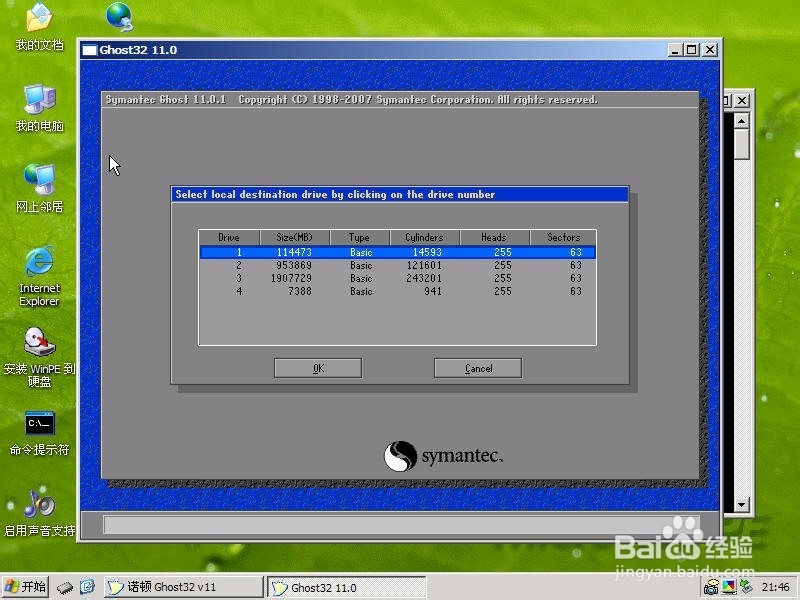Click the scrollbar thumb in background window
The height and width of the screenshot is (600, 800).
pyautogui.click(x=741, y=144)
